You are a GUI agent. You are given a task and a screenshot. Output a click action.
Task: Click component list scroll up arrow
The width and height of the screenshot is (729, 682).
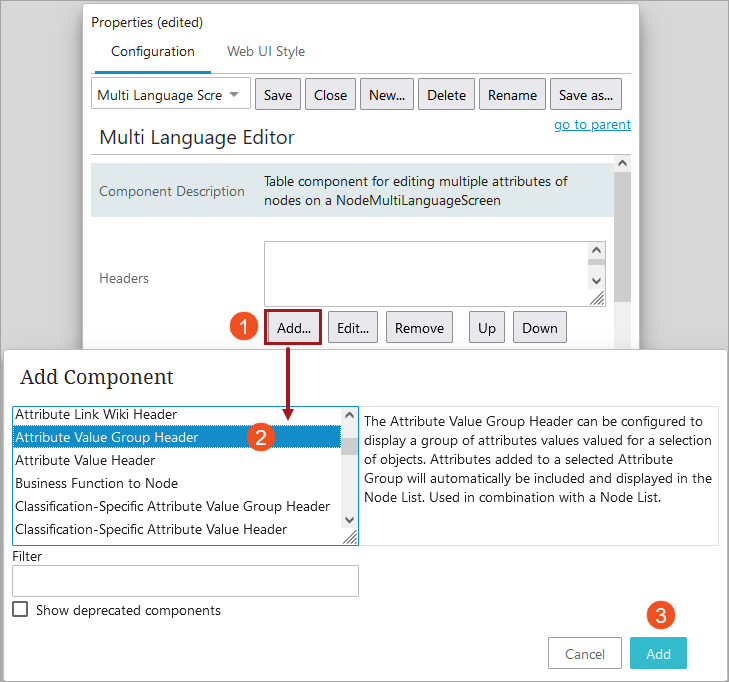tap(350, 415)
